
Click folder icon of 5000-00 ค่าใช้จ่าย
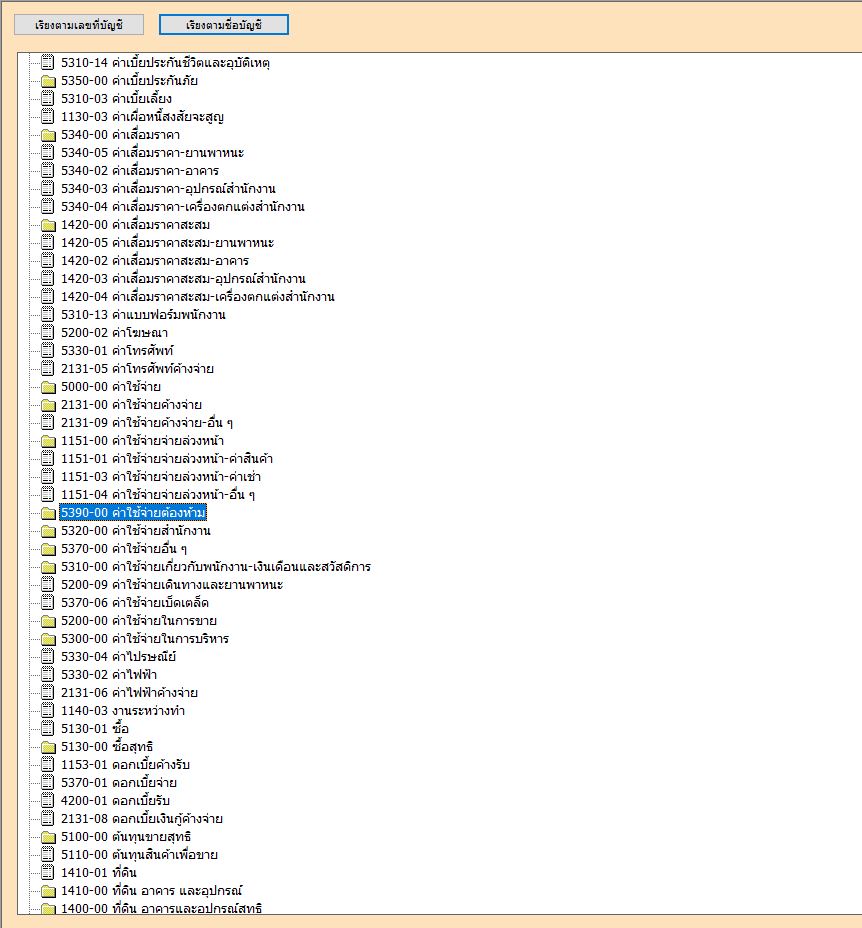[x=48, y=387]
